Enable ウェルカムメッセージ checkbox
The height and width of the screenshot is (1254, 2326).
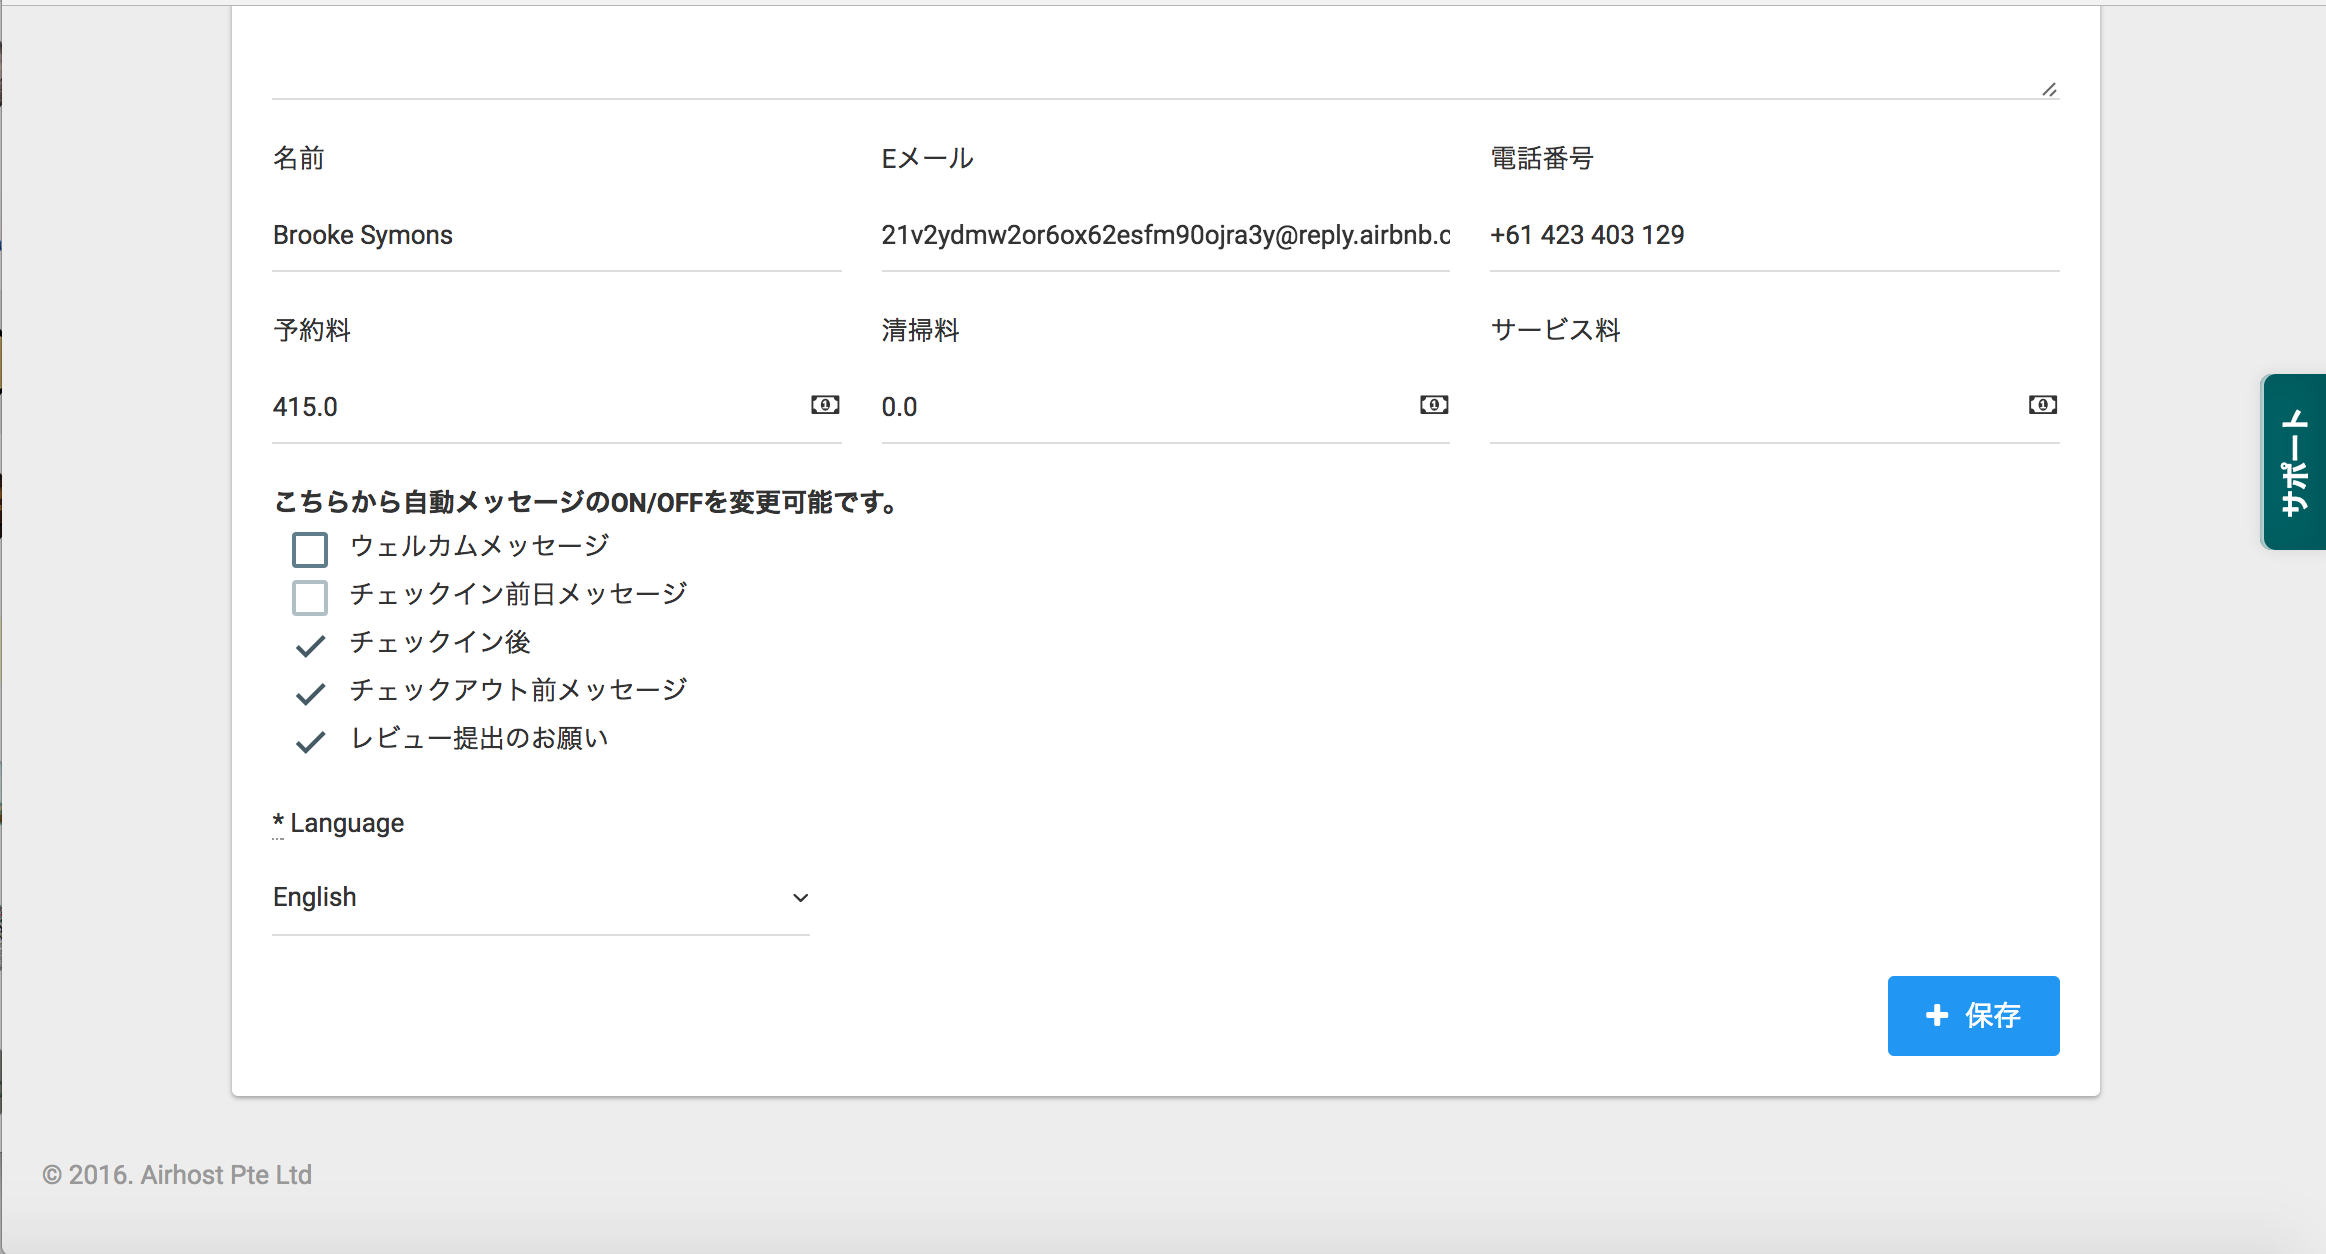(x=310, y=549)
